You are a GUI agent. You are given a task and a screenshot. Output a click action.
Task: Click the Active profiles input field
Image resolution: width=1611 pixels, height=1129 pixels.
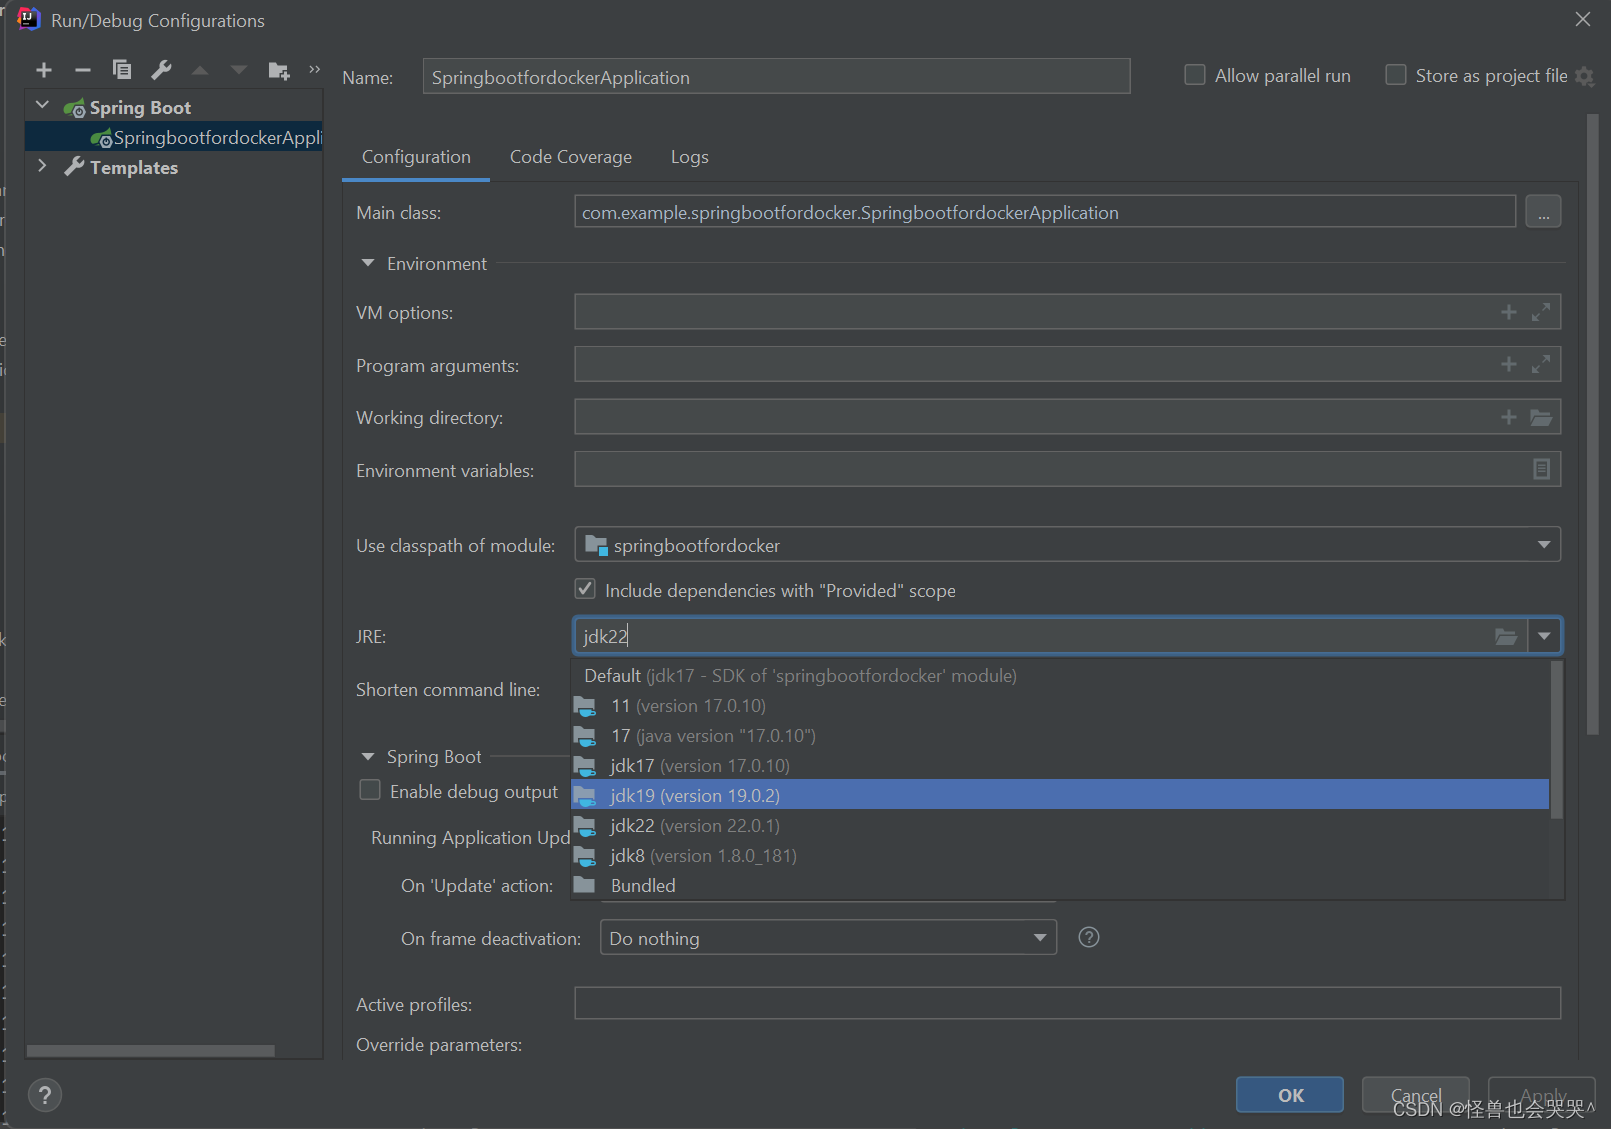pos(1067,1003)
